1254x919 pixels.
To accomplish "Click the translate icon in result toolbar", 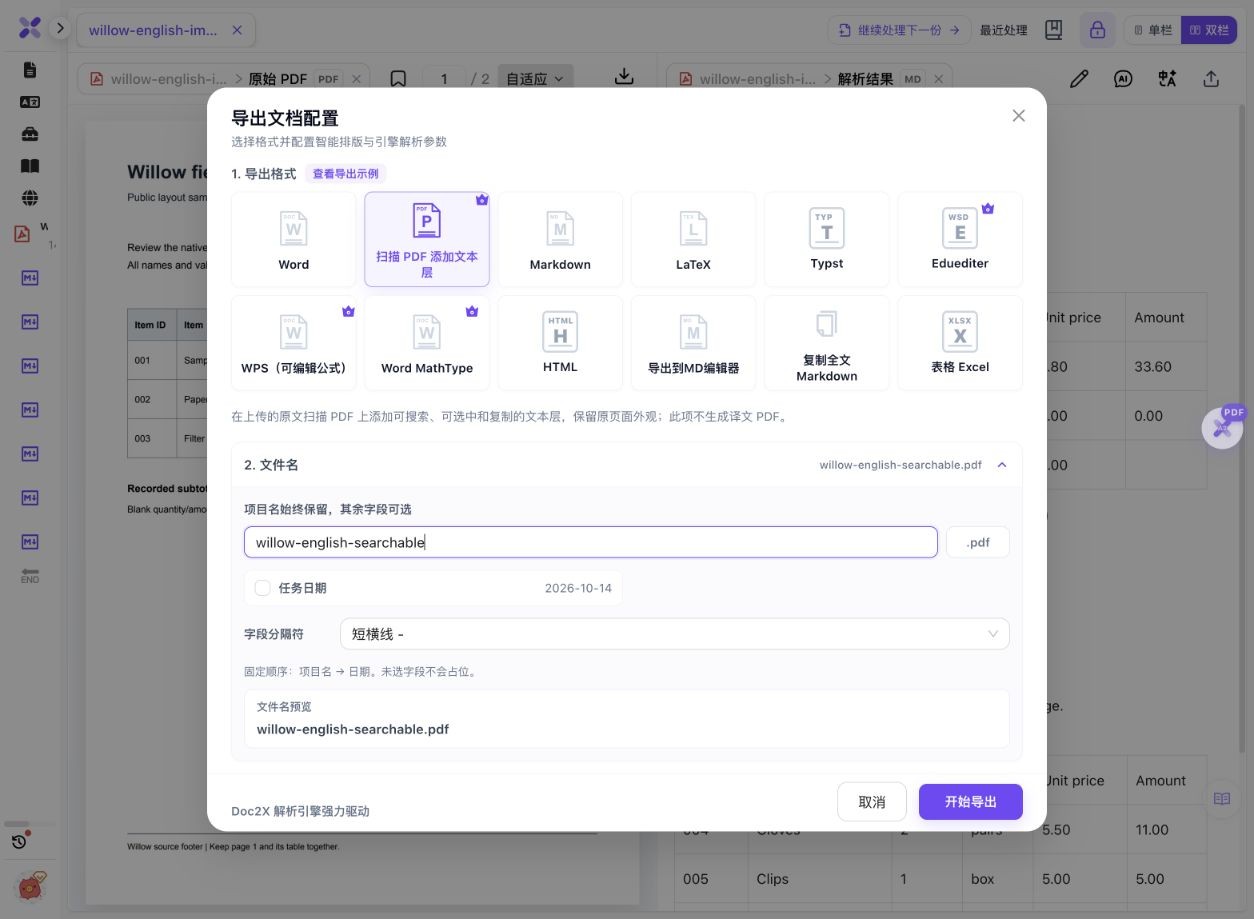I will point(1167,78).
